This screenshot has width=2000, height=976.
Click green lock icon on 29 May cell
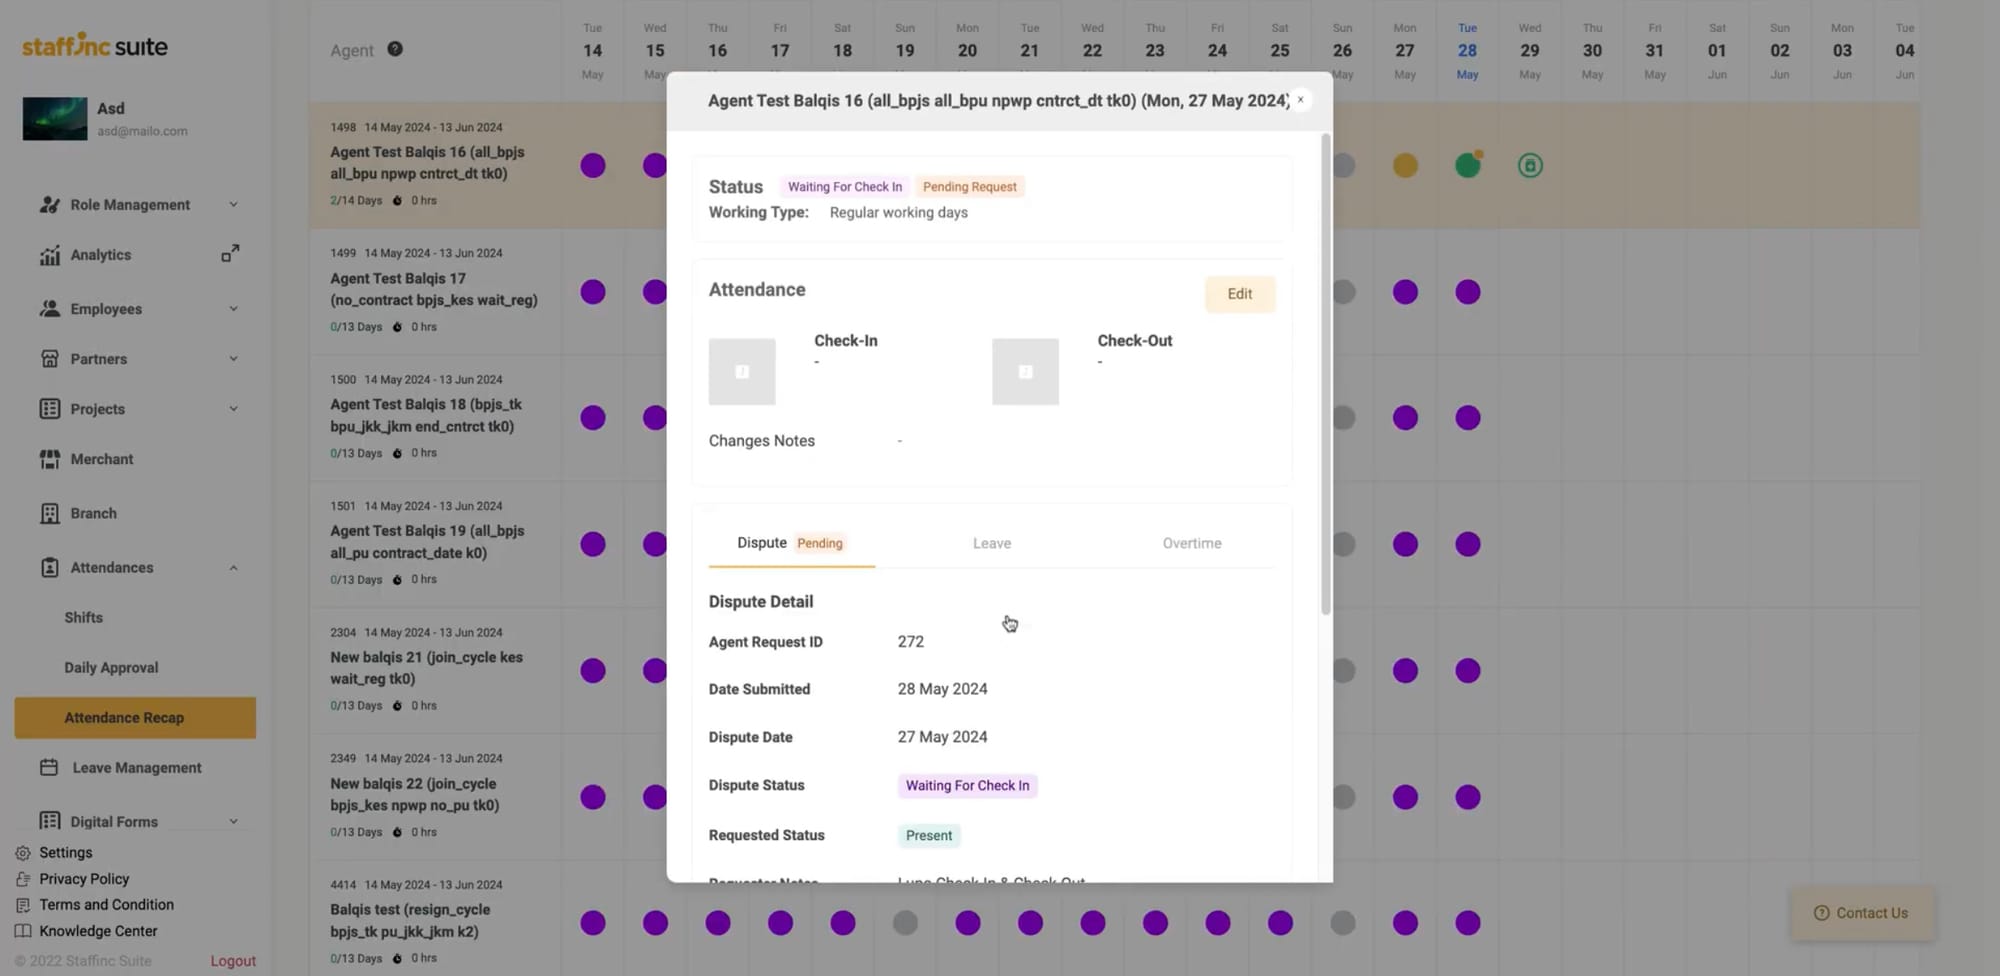(x=1530, y=165)
